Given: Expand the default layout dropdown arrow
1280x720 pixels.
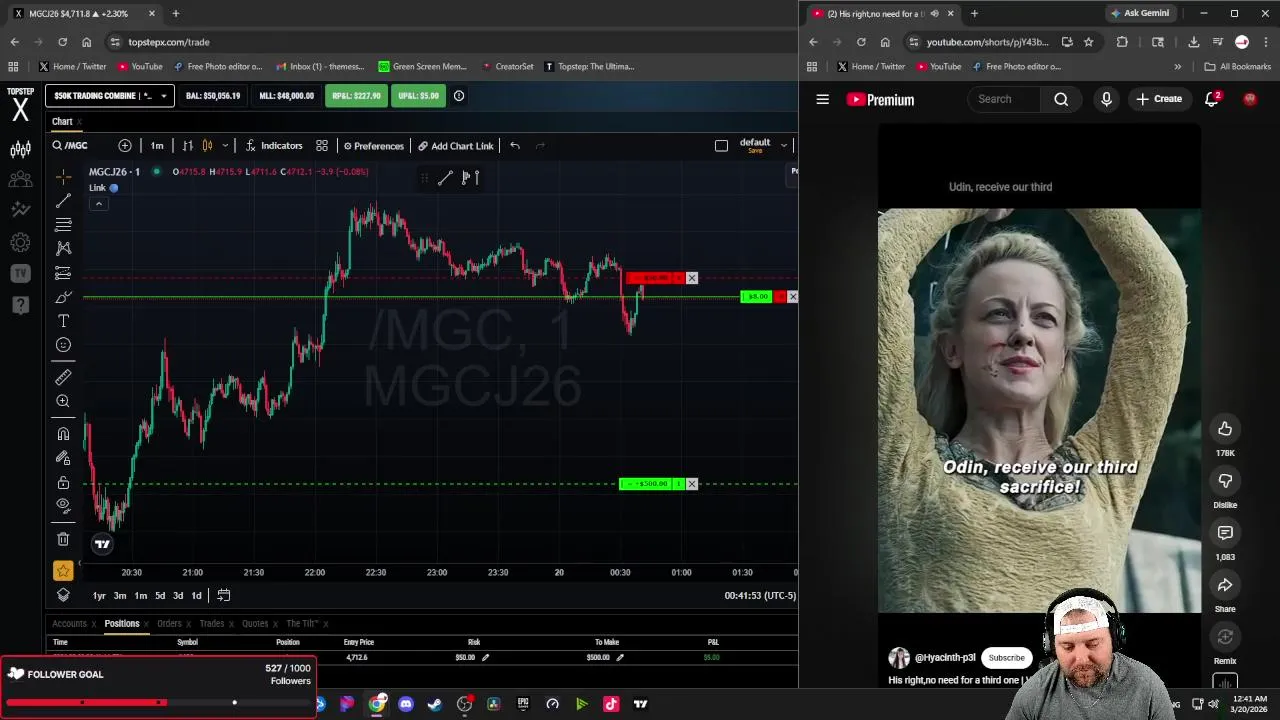Looking at the screenshot, I should click(x=784, y=146).
